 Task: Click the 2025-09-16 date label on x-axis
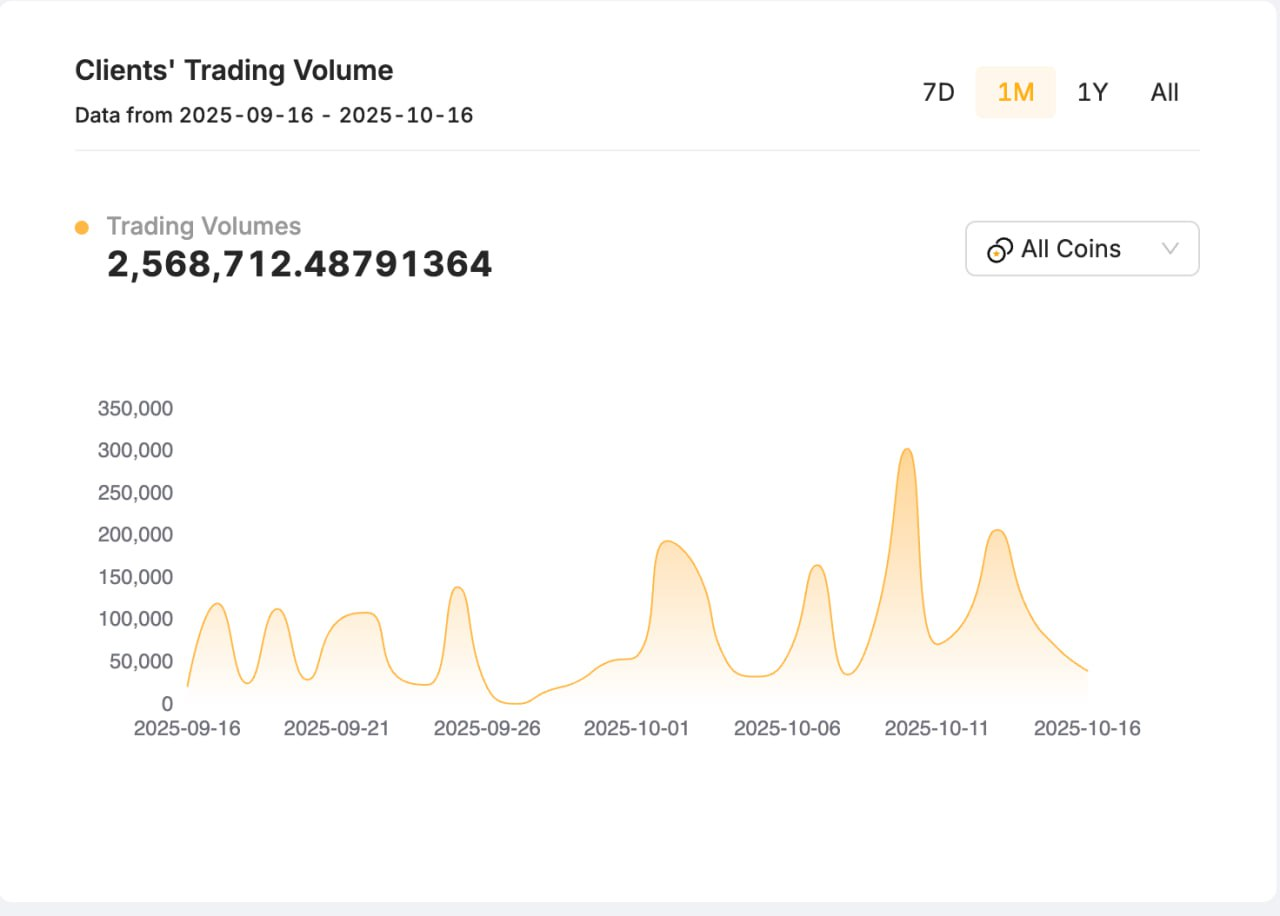188,728
